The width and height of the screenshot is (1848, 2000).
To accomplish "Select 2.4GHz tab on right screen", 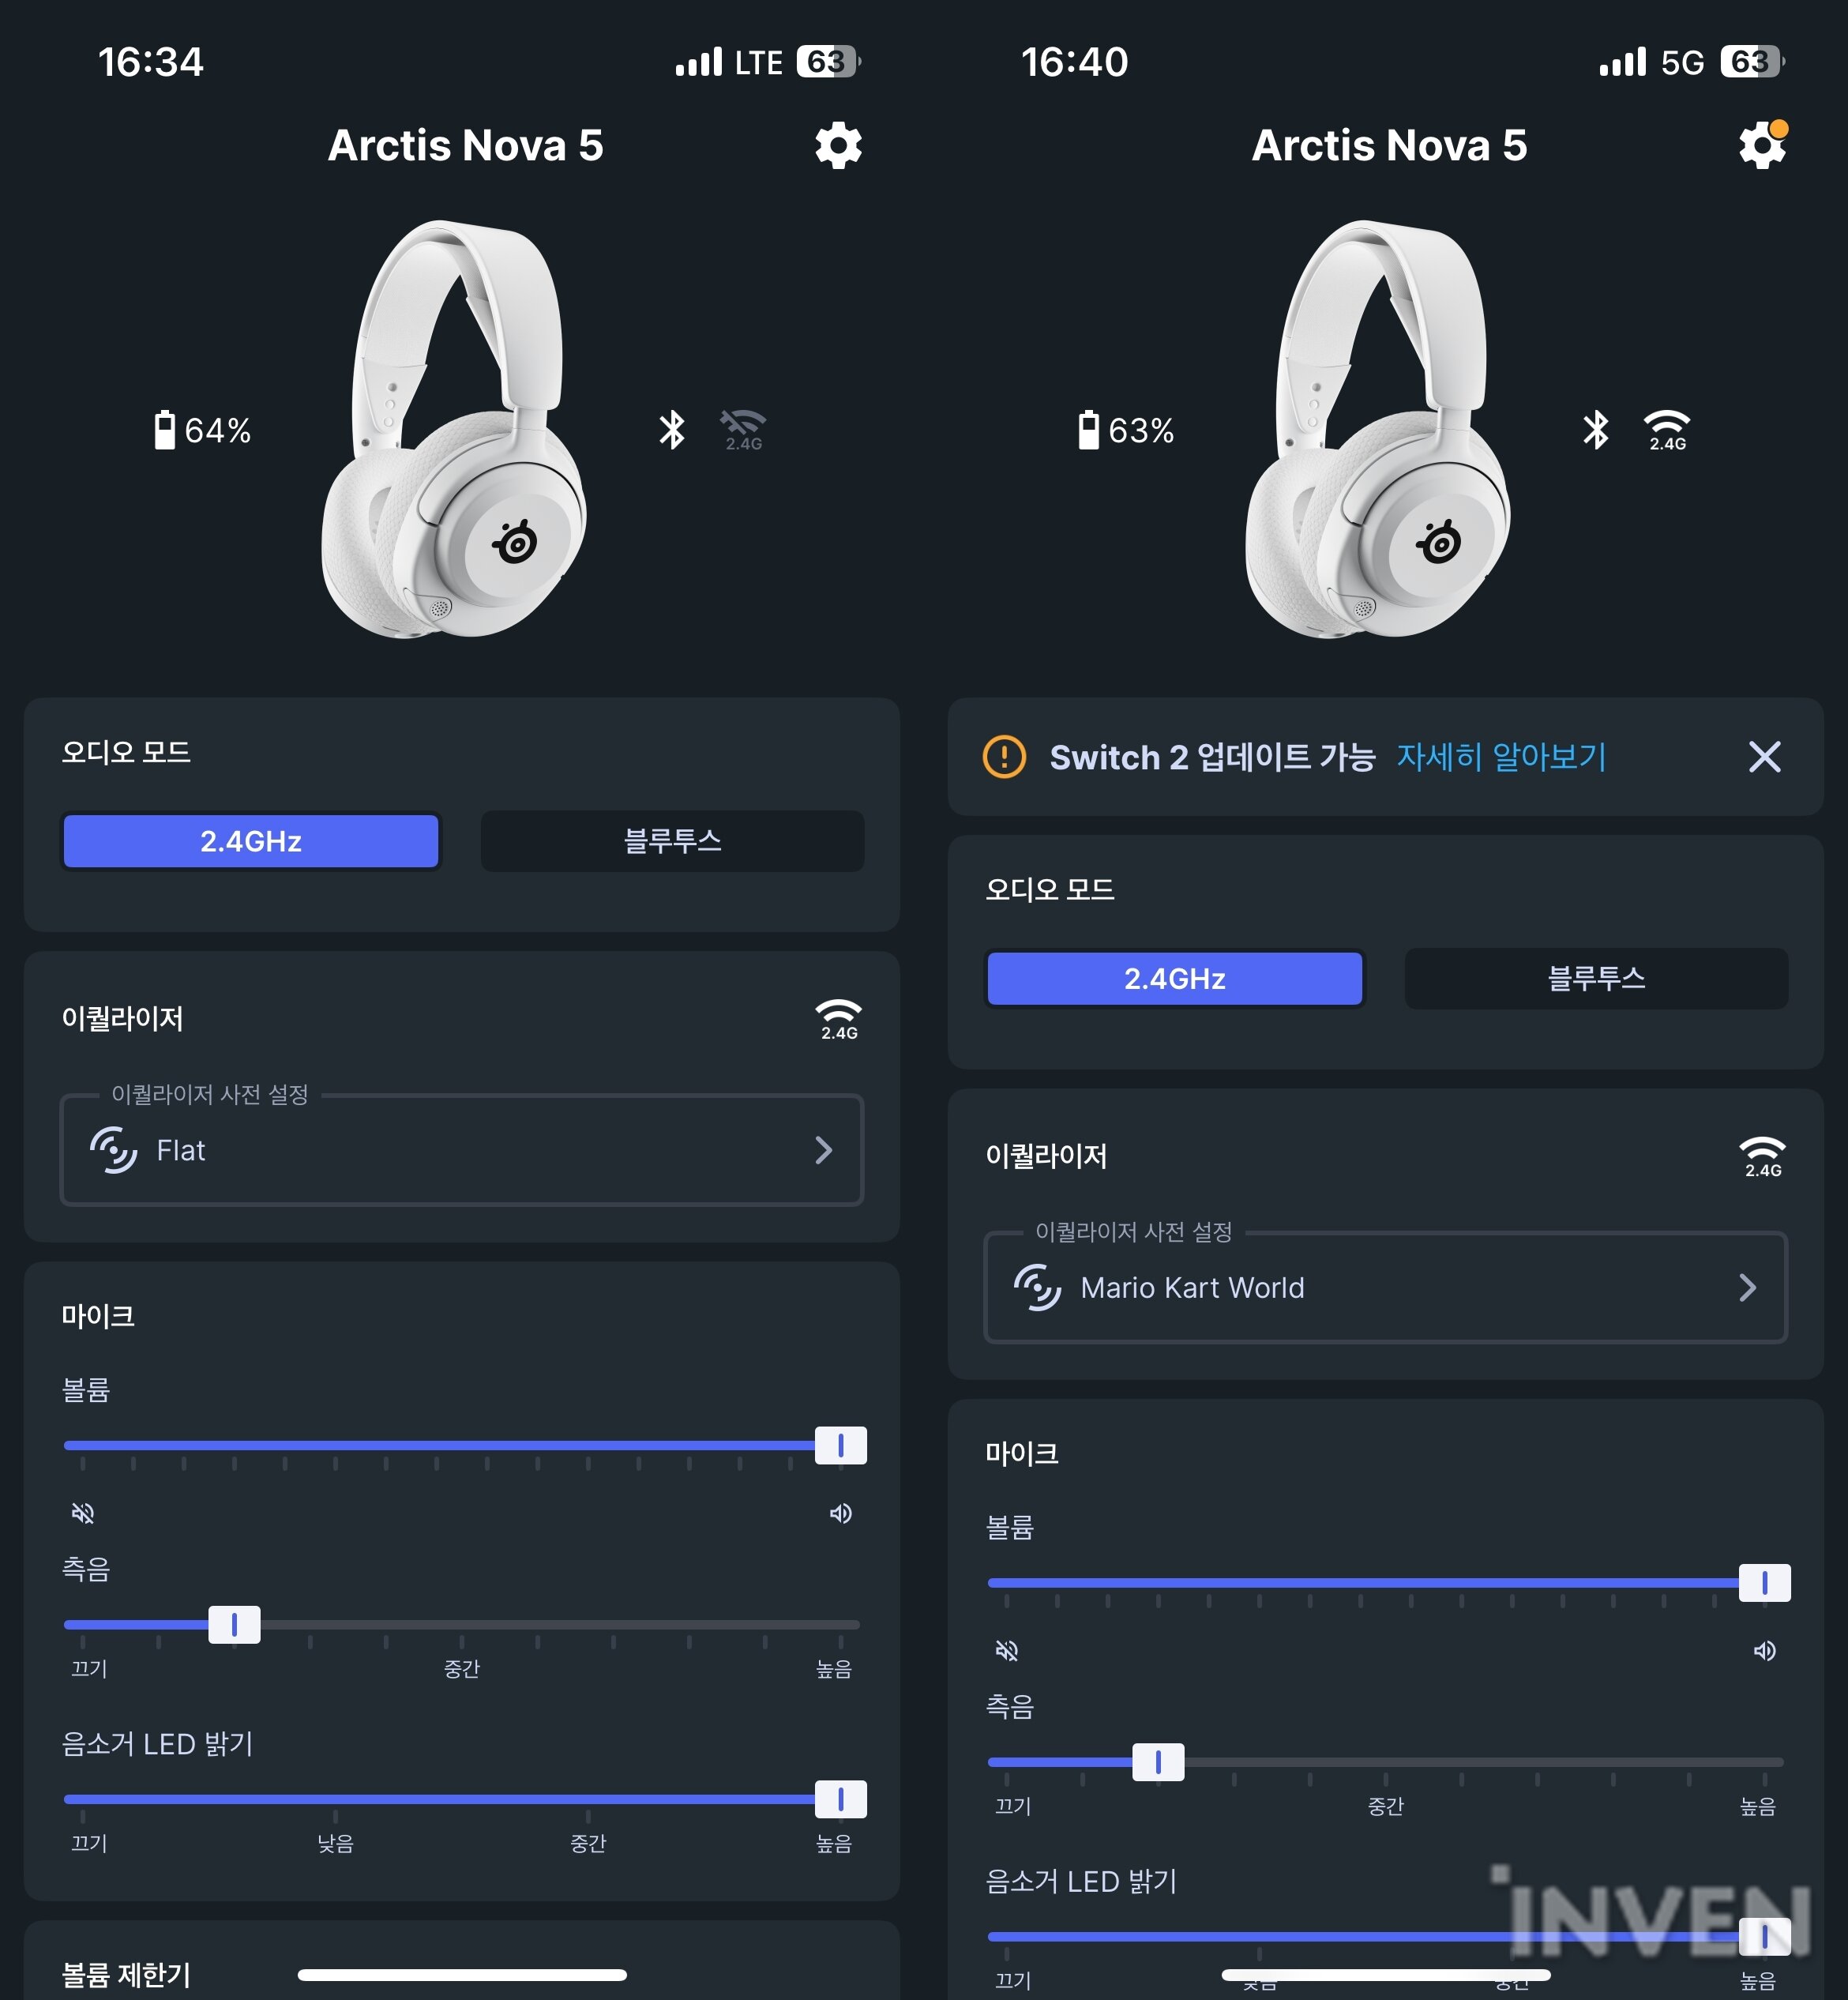I will (x=1175, y=978).
